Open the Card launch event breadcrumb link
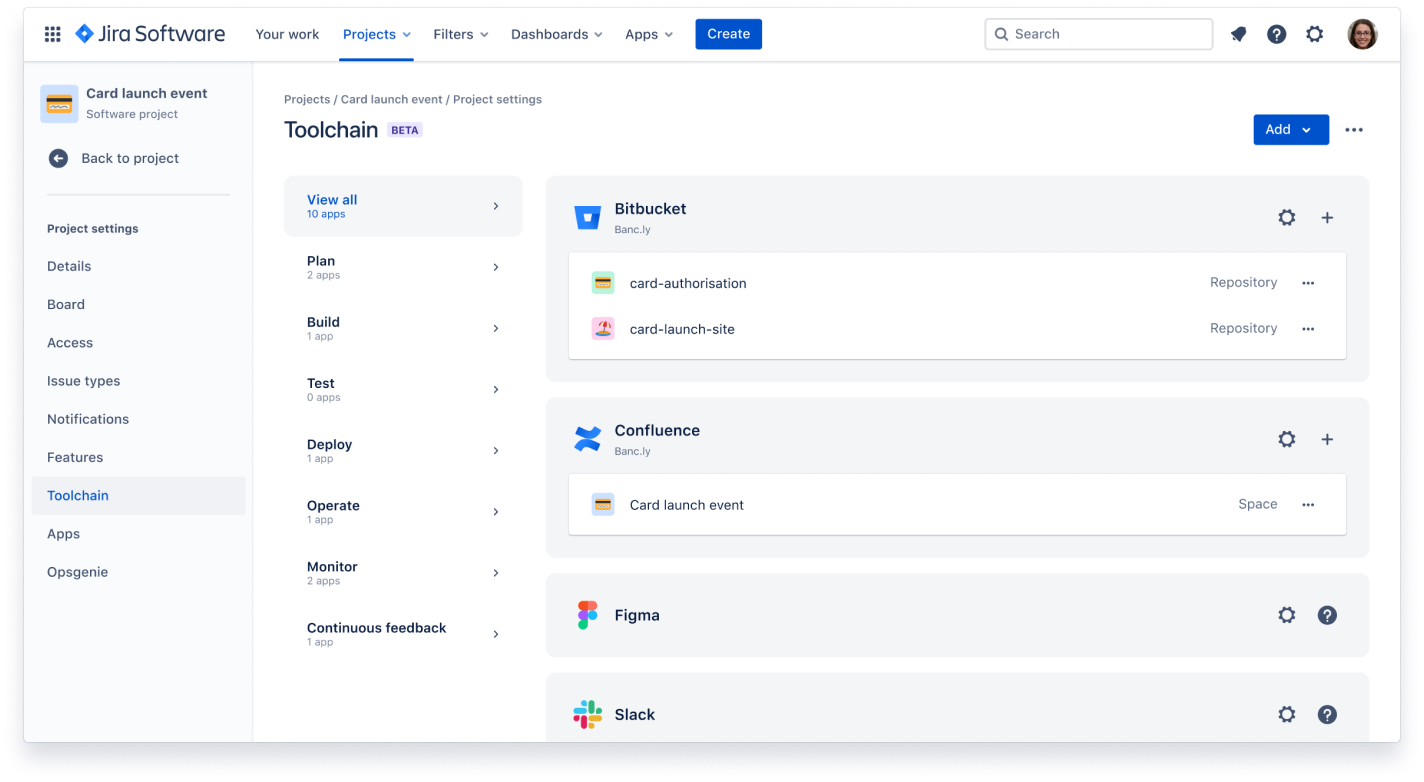Viewport: 1424px width, 782px height. 393,99
